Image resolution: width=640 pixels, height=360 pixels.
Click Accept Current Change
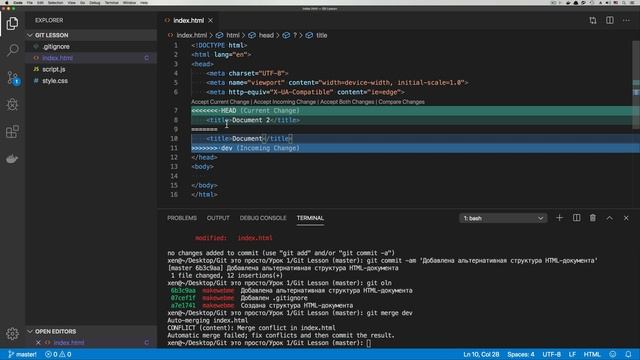pos(220,102)
